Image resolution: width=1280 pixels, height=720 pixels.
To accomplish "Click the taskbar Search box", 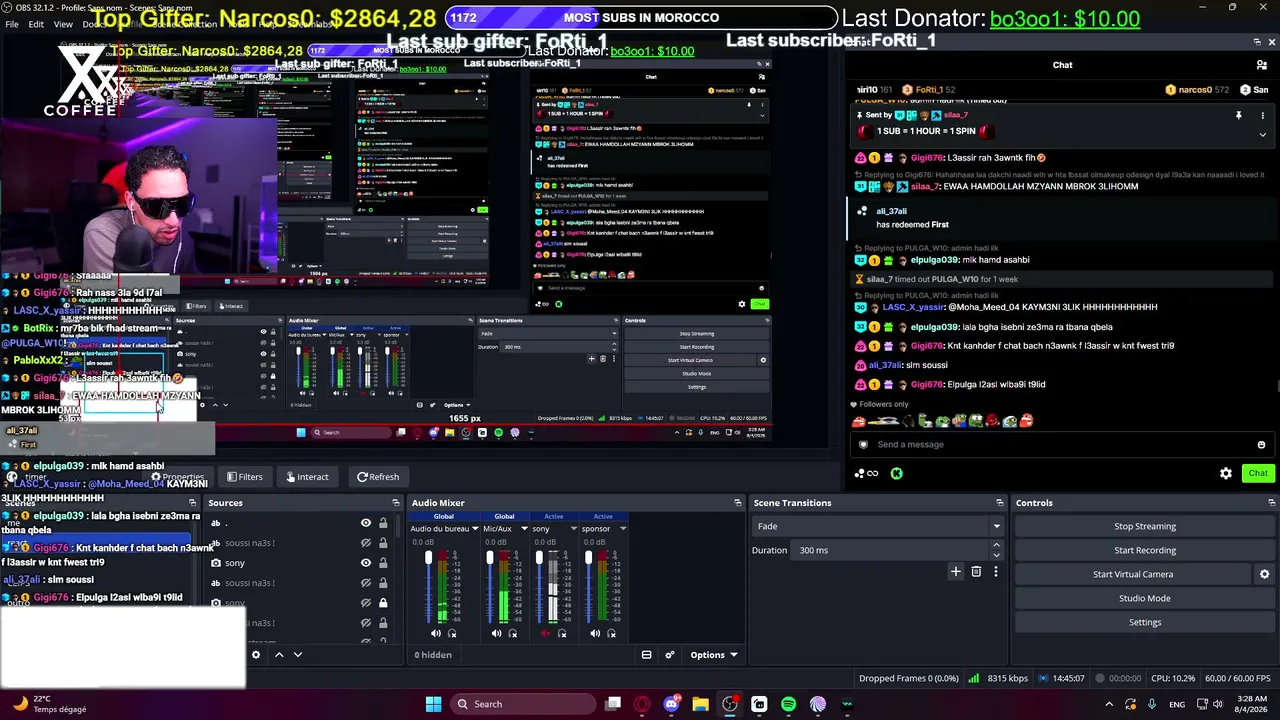I will point(521,704).
